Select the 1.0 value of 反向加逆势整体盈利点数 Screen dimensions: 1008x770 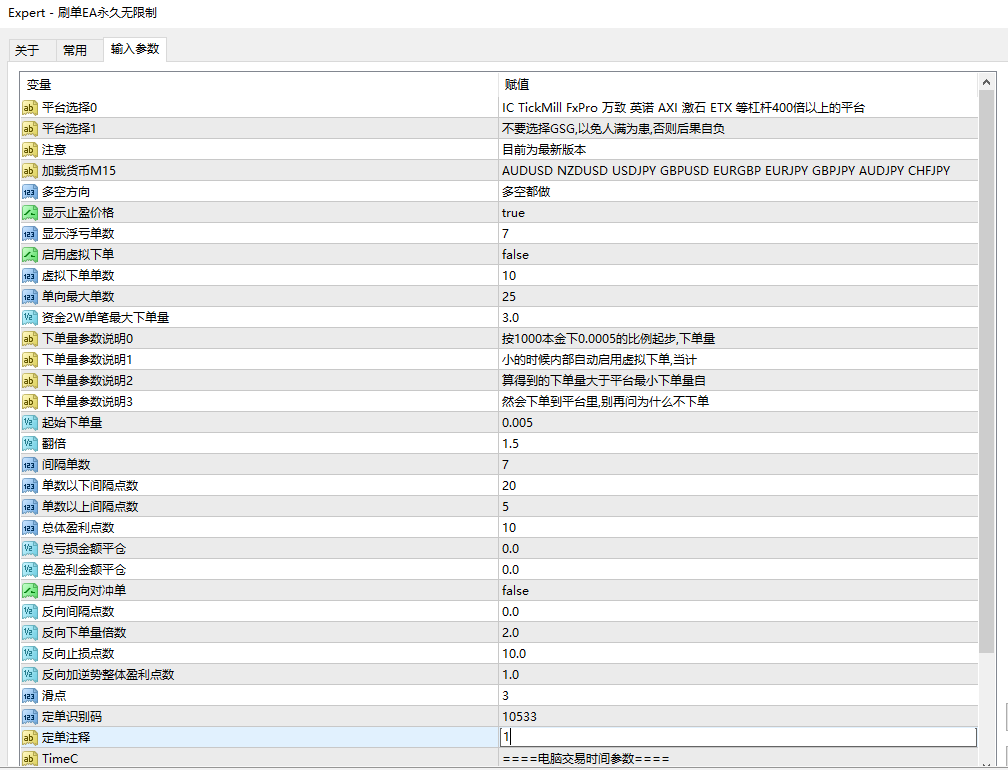[510, 675]
